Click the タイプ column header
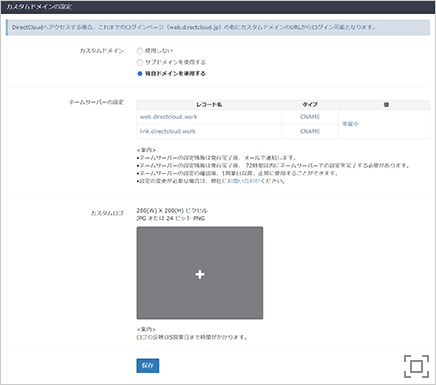The image size is (436, 385). tap(310, 105)
